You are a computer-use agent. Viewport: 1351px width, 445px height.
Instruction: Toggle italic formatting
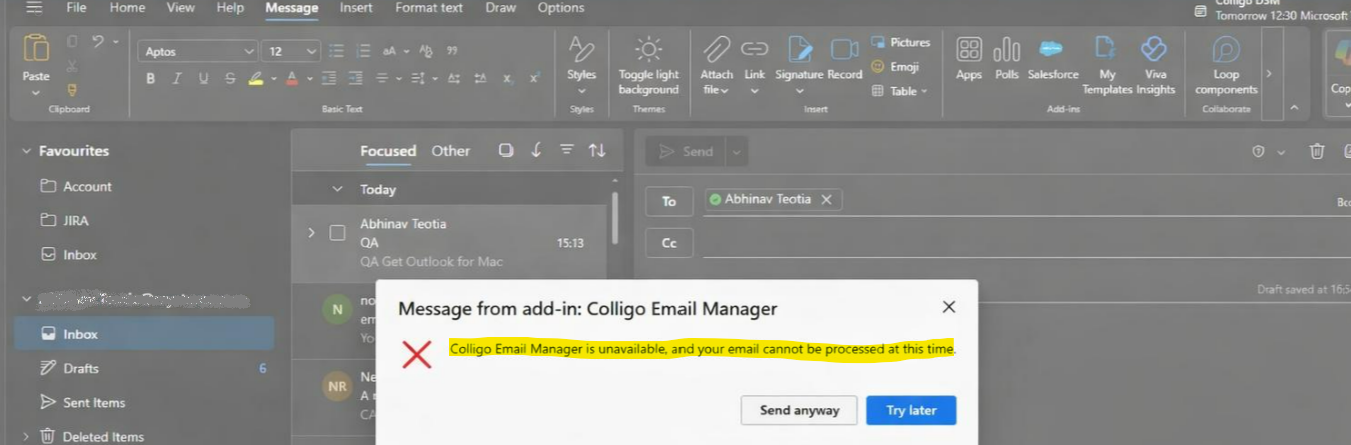point(177,78)
